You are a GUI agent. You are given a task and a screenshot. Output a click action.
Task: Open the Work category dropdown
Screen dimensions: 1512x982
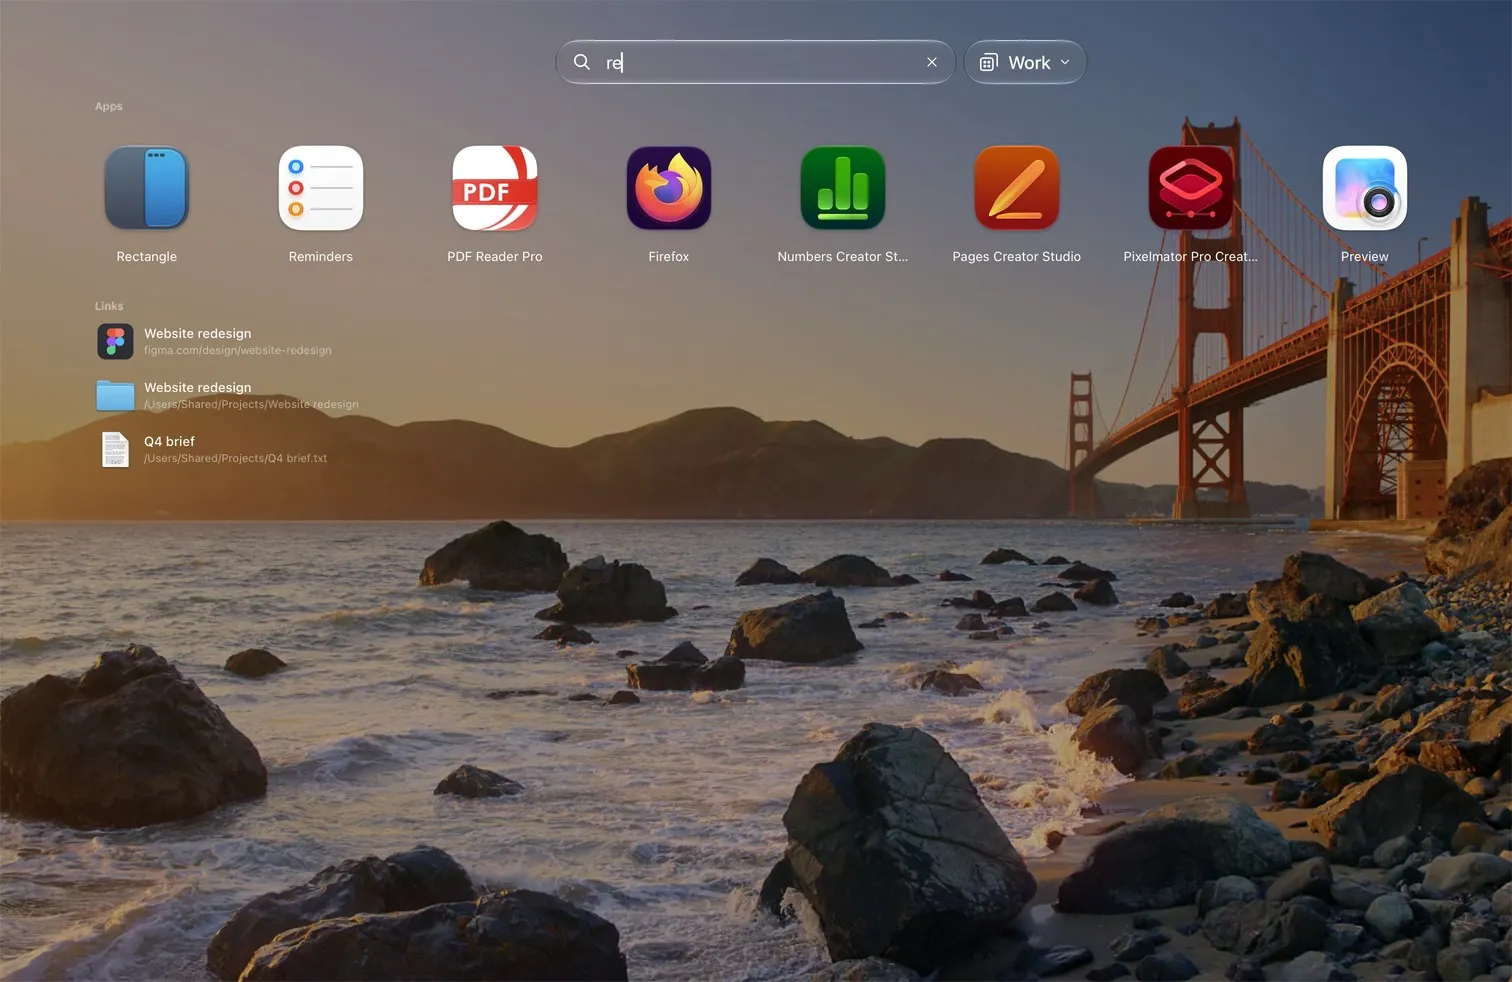click(1025, 62)
